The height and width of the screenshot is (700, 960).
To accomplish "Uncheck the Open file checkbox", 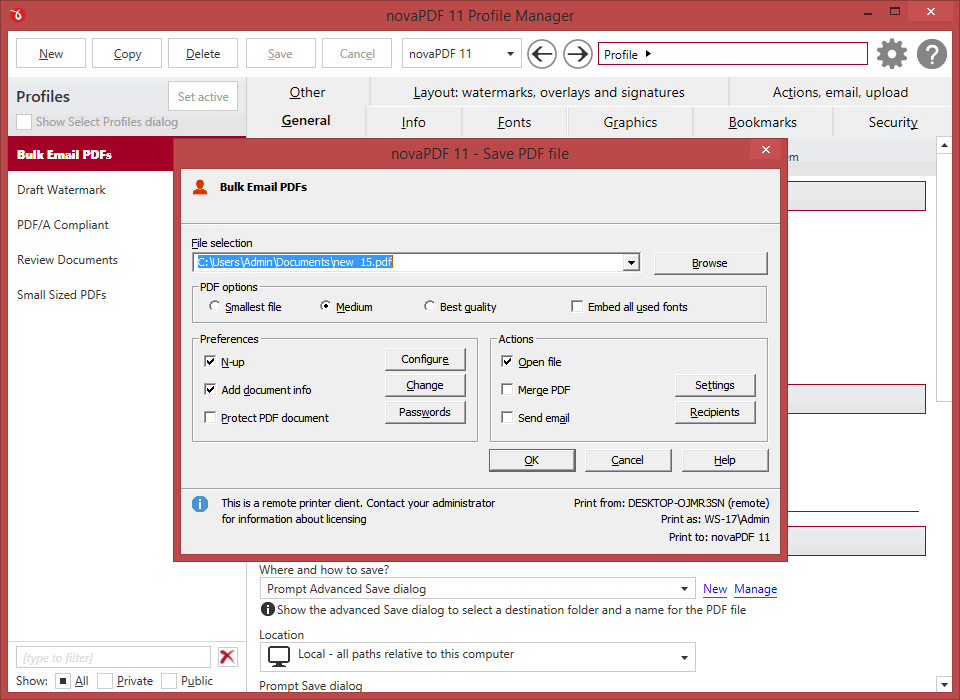I will pyautogui.click(x=507, y=361).
